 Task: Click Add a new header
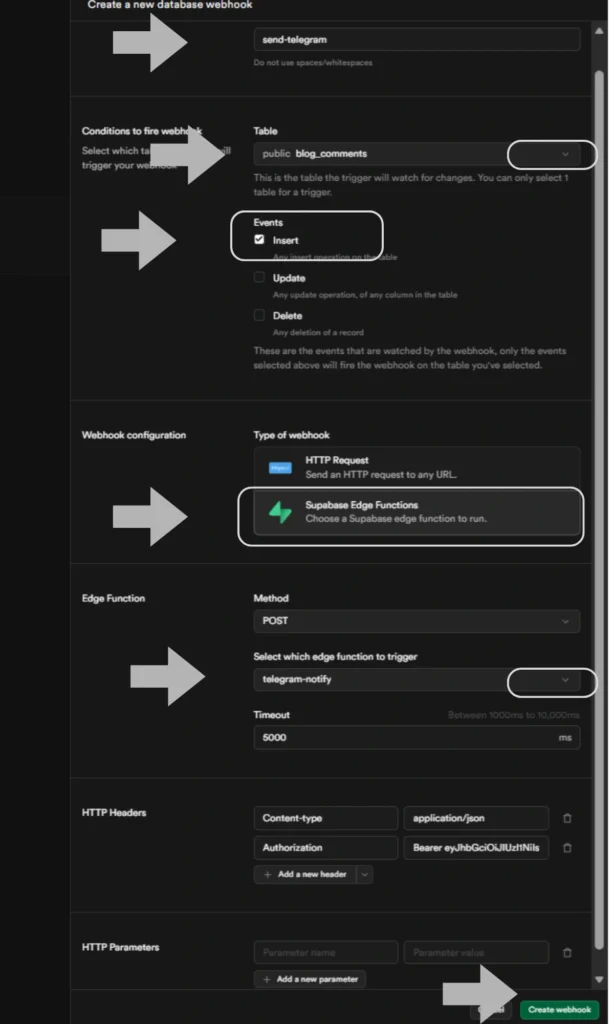coord(305,874)
